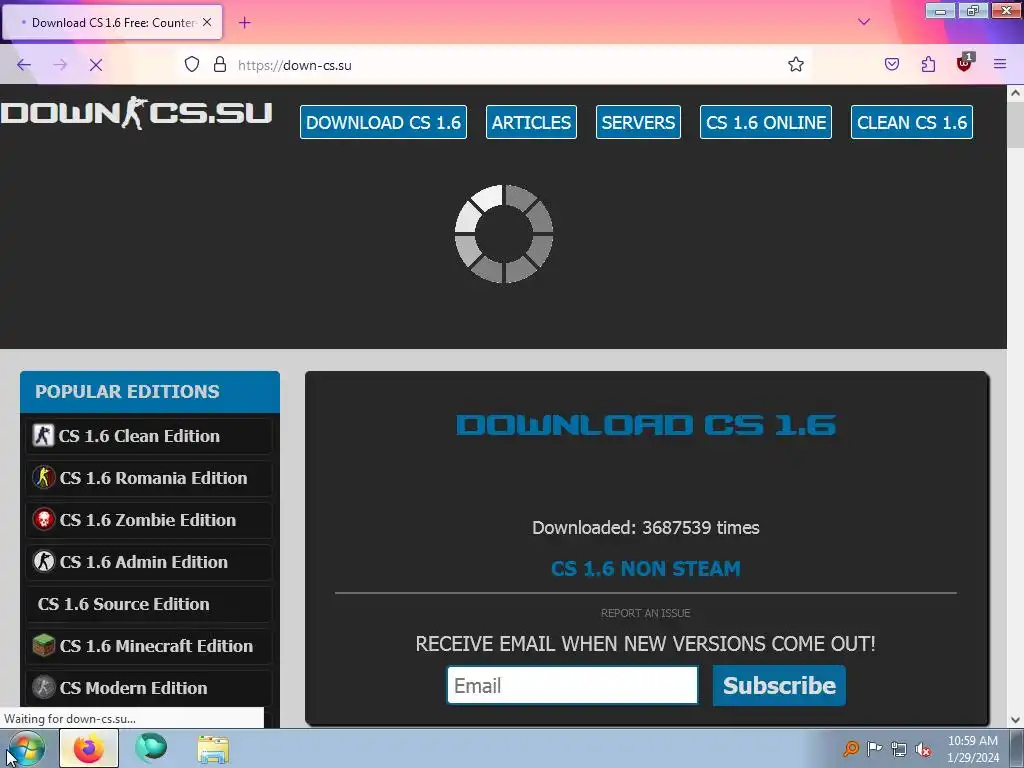Open CS 1.6 Minecraft Edition link

[x=150, y=646]
